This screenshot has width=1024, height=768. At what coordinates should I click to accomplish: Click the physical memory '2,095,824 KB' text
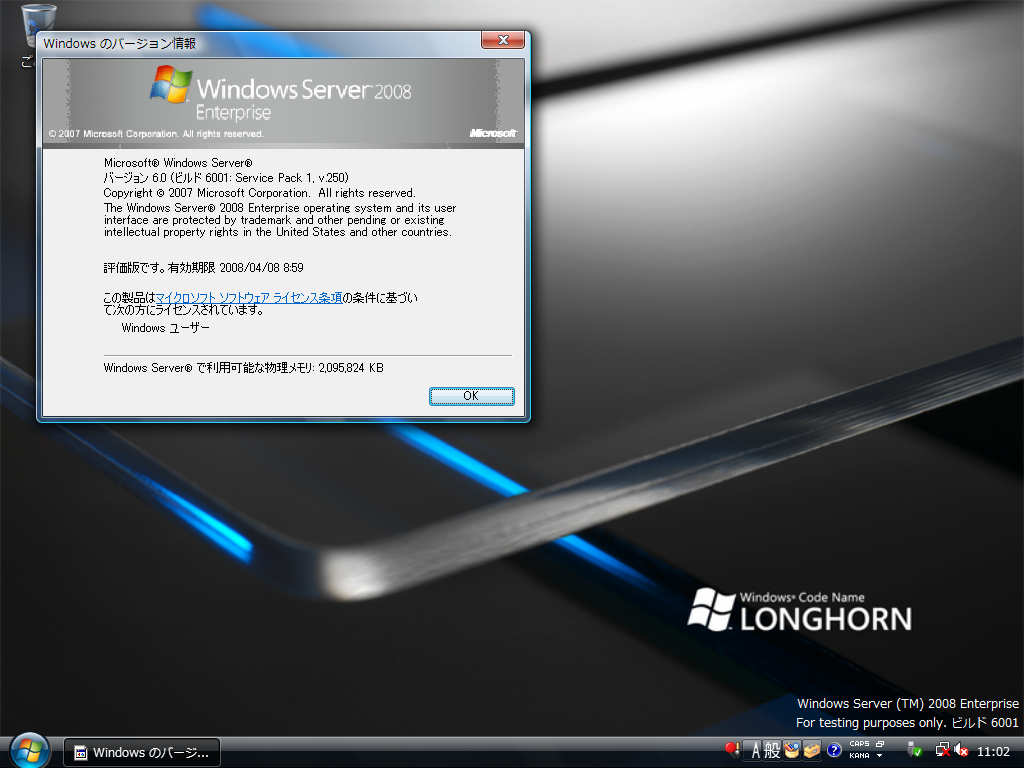(351, 368)
